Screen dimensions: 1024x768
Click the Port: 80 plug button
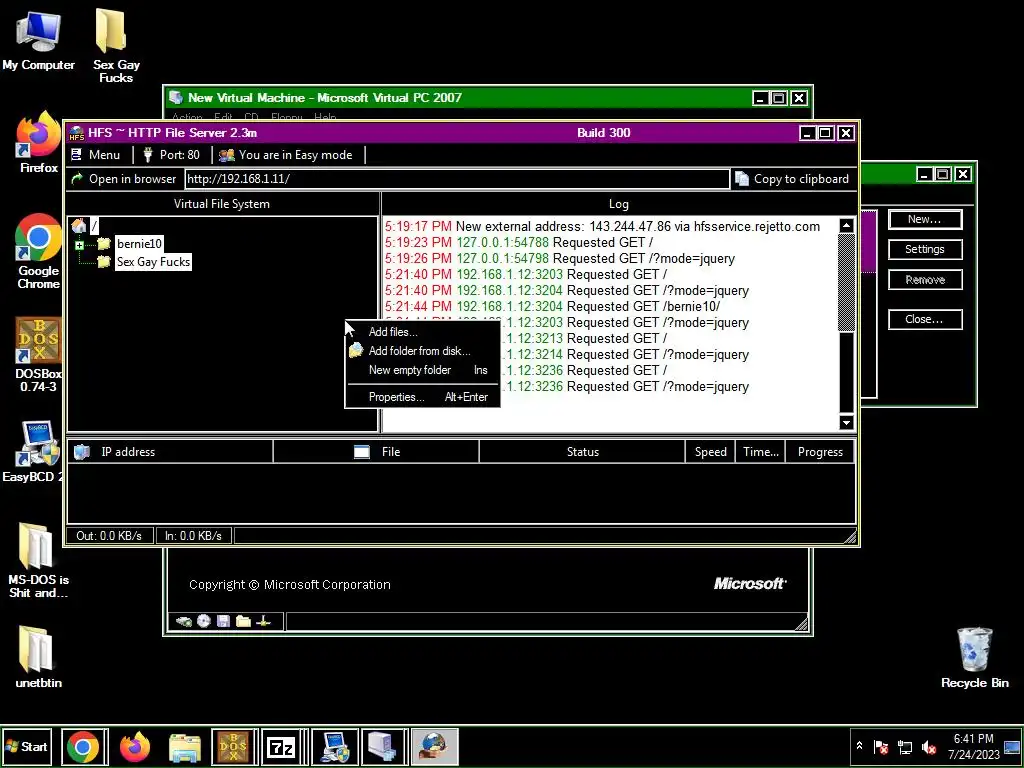pos(172,155)
